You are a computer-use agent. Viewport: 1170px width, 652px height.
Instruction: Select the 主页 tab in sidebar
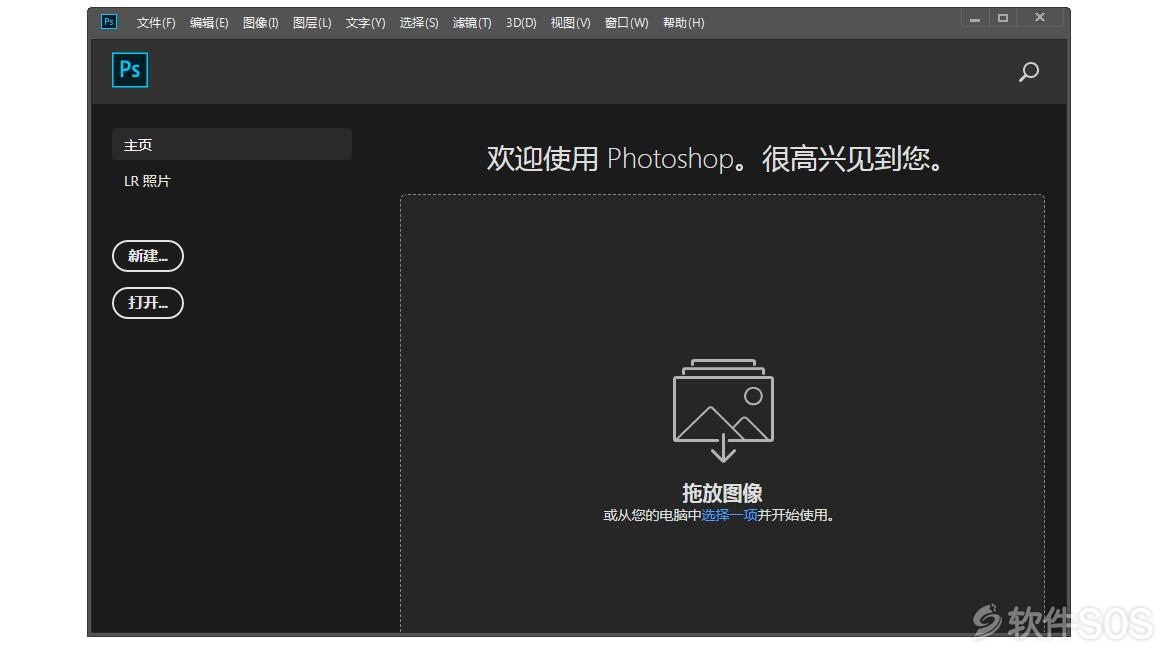[232, 144]
